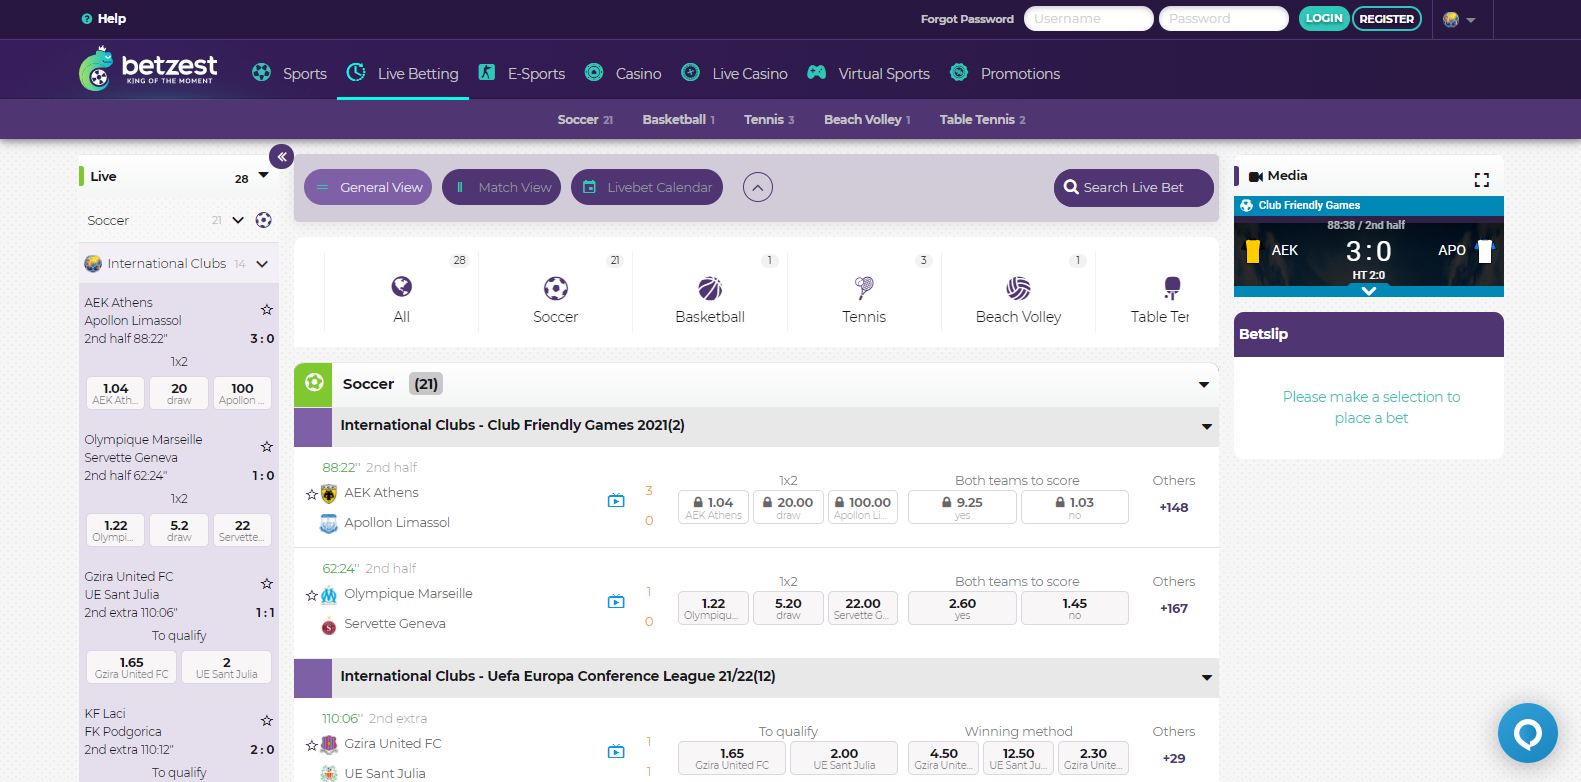This screenshot has width=1581, height=782.
Task: Select sidebar draw odds 5.2
Action: 179,530
